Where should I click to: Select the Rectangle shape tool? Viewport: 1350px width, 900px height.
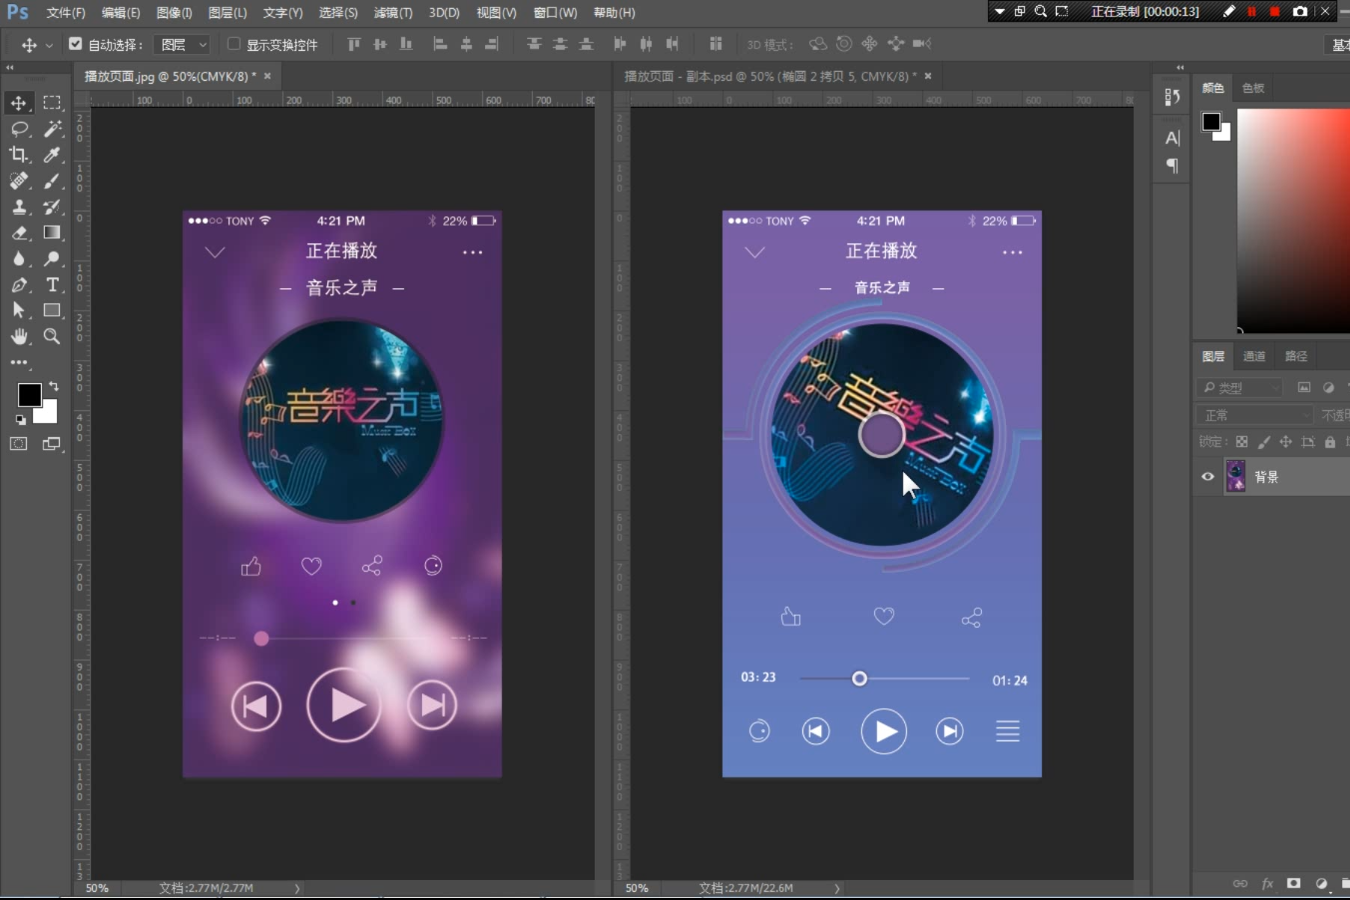[52, 311]
